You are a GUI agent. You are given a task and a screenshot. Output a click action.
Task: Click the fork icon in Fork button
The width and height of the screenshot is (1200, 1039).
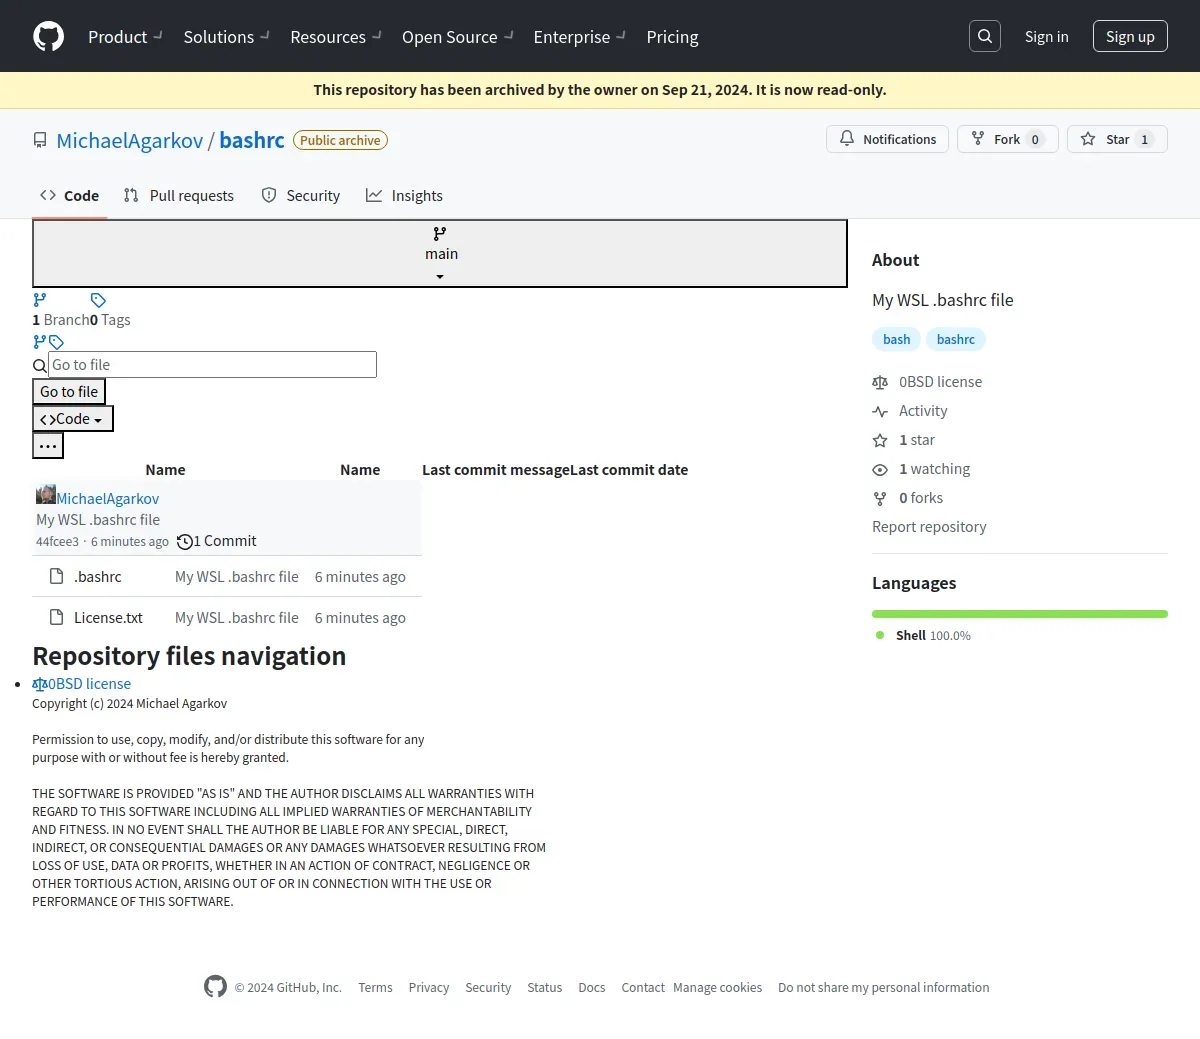(x=978, y=138)
